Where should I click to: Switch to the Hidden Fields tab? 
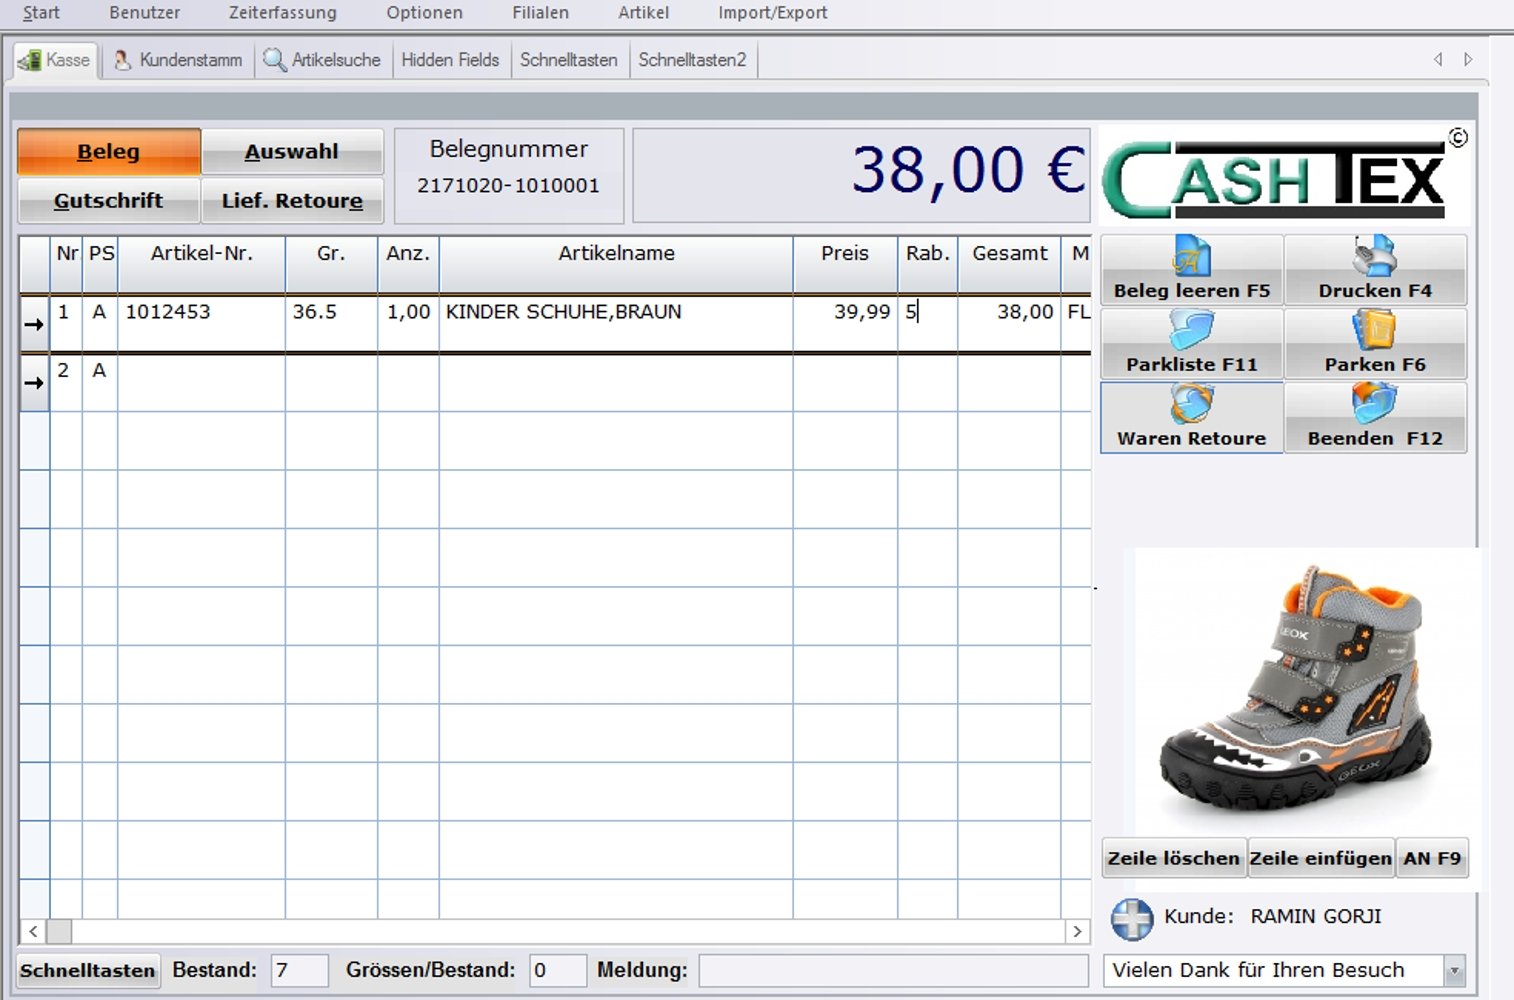click(x=450, y=60)
